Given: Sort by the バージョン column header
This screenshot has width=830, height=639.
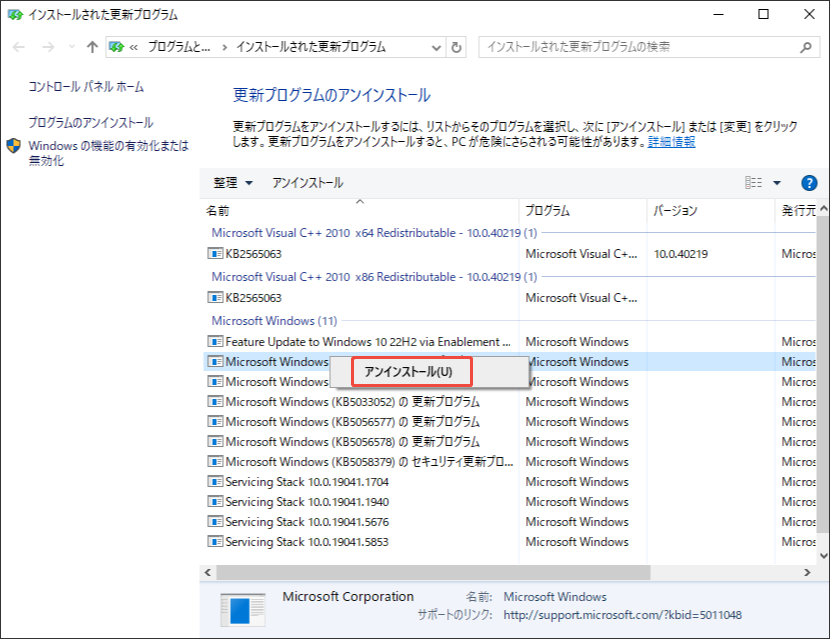Looking at the screenshot, I should [710, 211].
